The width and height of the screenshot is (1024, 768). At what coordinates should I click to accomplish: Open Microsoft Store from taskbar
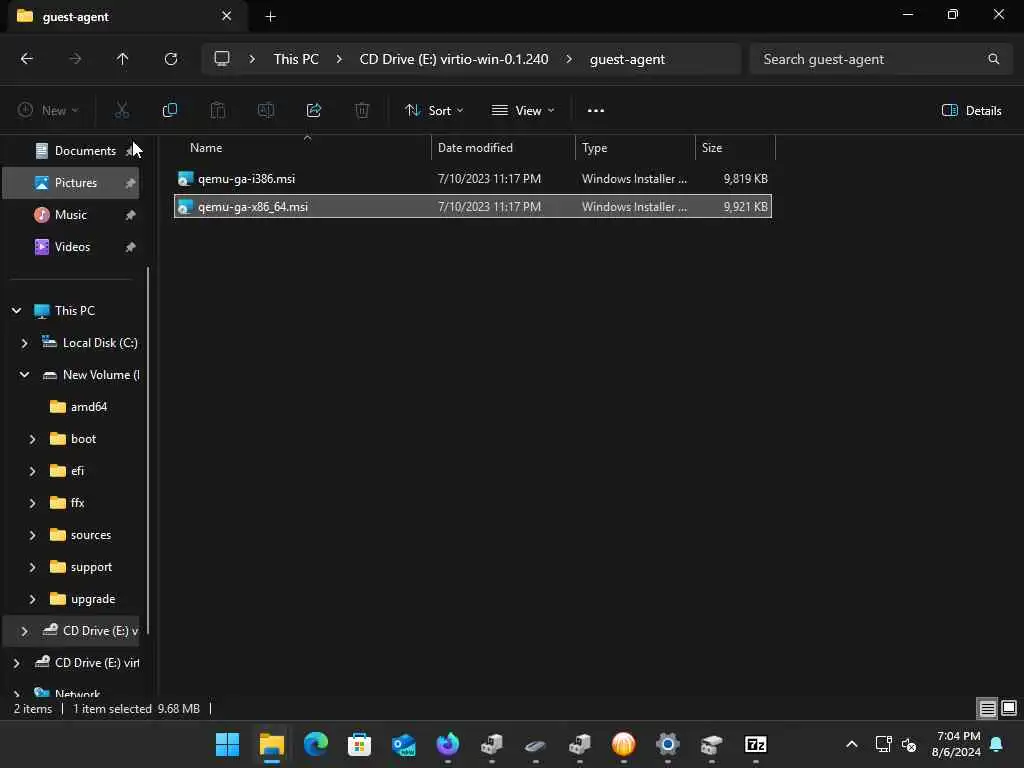click(x=359, y=744)
